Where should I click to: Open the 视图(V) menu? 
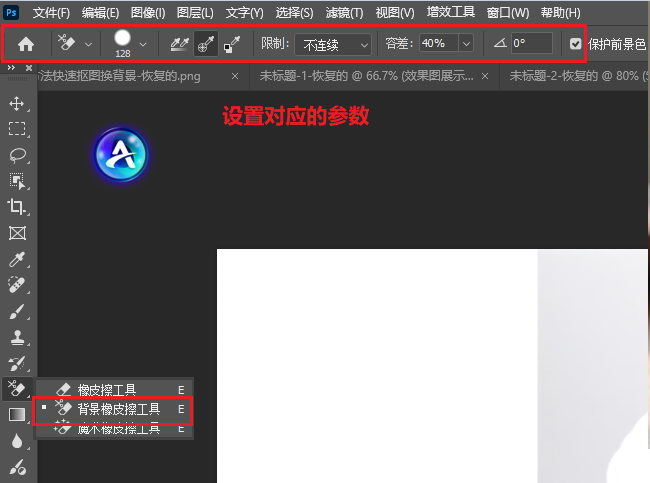[395, 13]
